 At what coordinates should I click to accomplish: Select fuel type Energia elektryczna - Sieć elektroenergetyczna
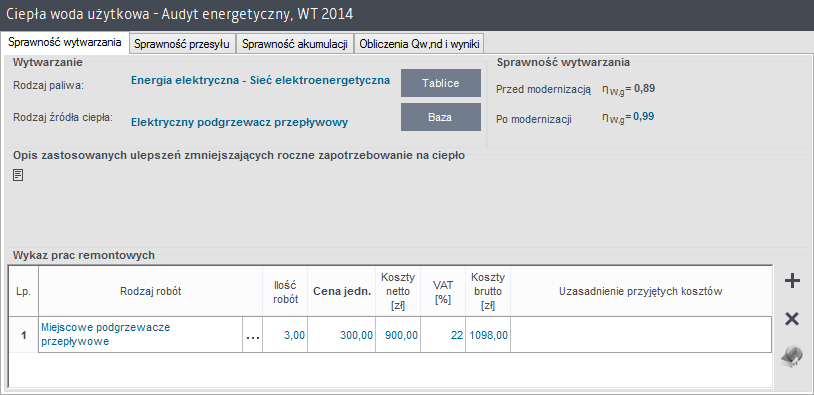pyautogui.click(x=261, y=80)
